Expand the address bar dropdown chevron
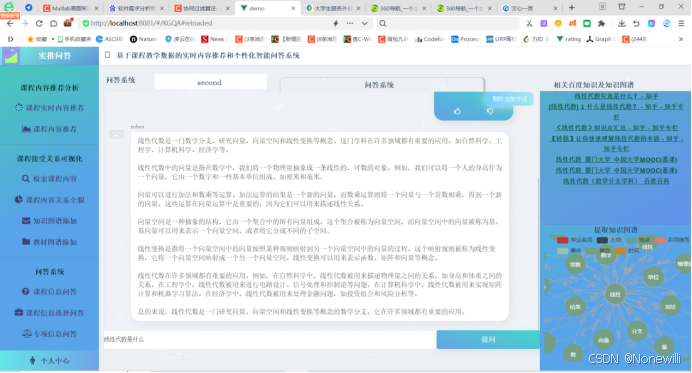Viewport: 692px width, 373px height. click(364, 23)
